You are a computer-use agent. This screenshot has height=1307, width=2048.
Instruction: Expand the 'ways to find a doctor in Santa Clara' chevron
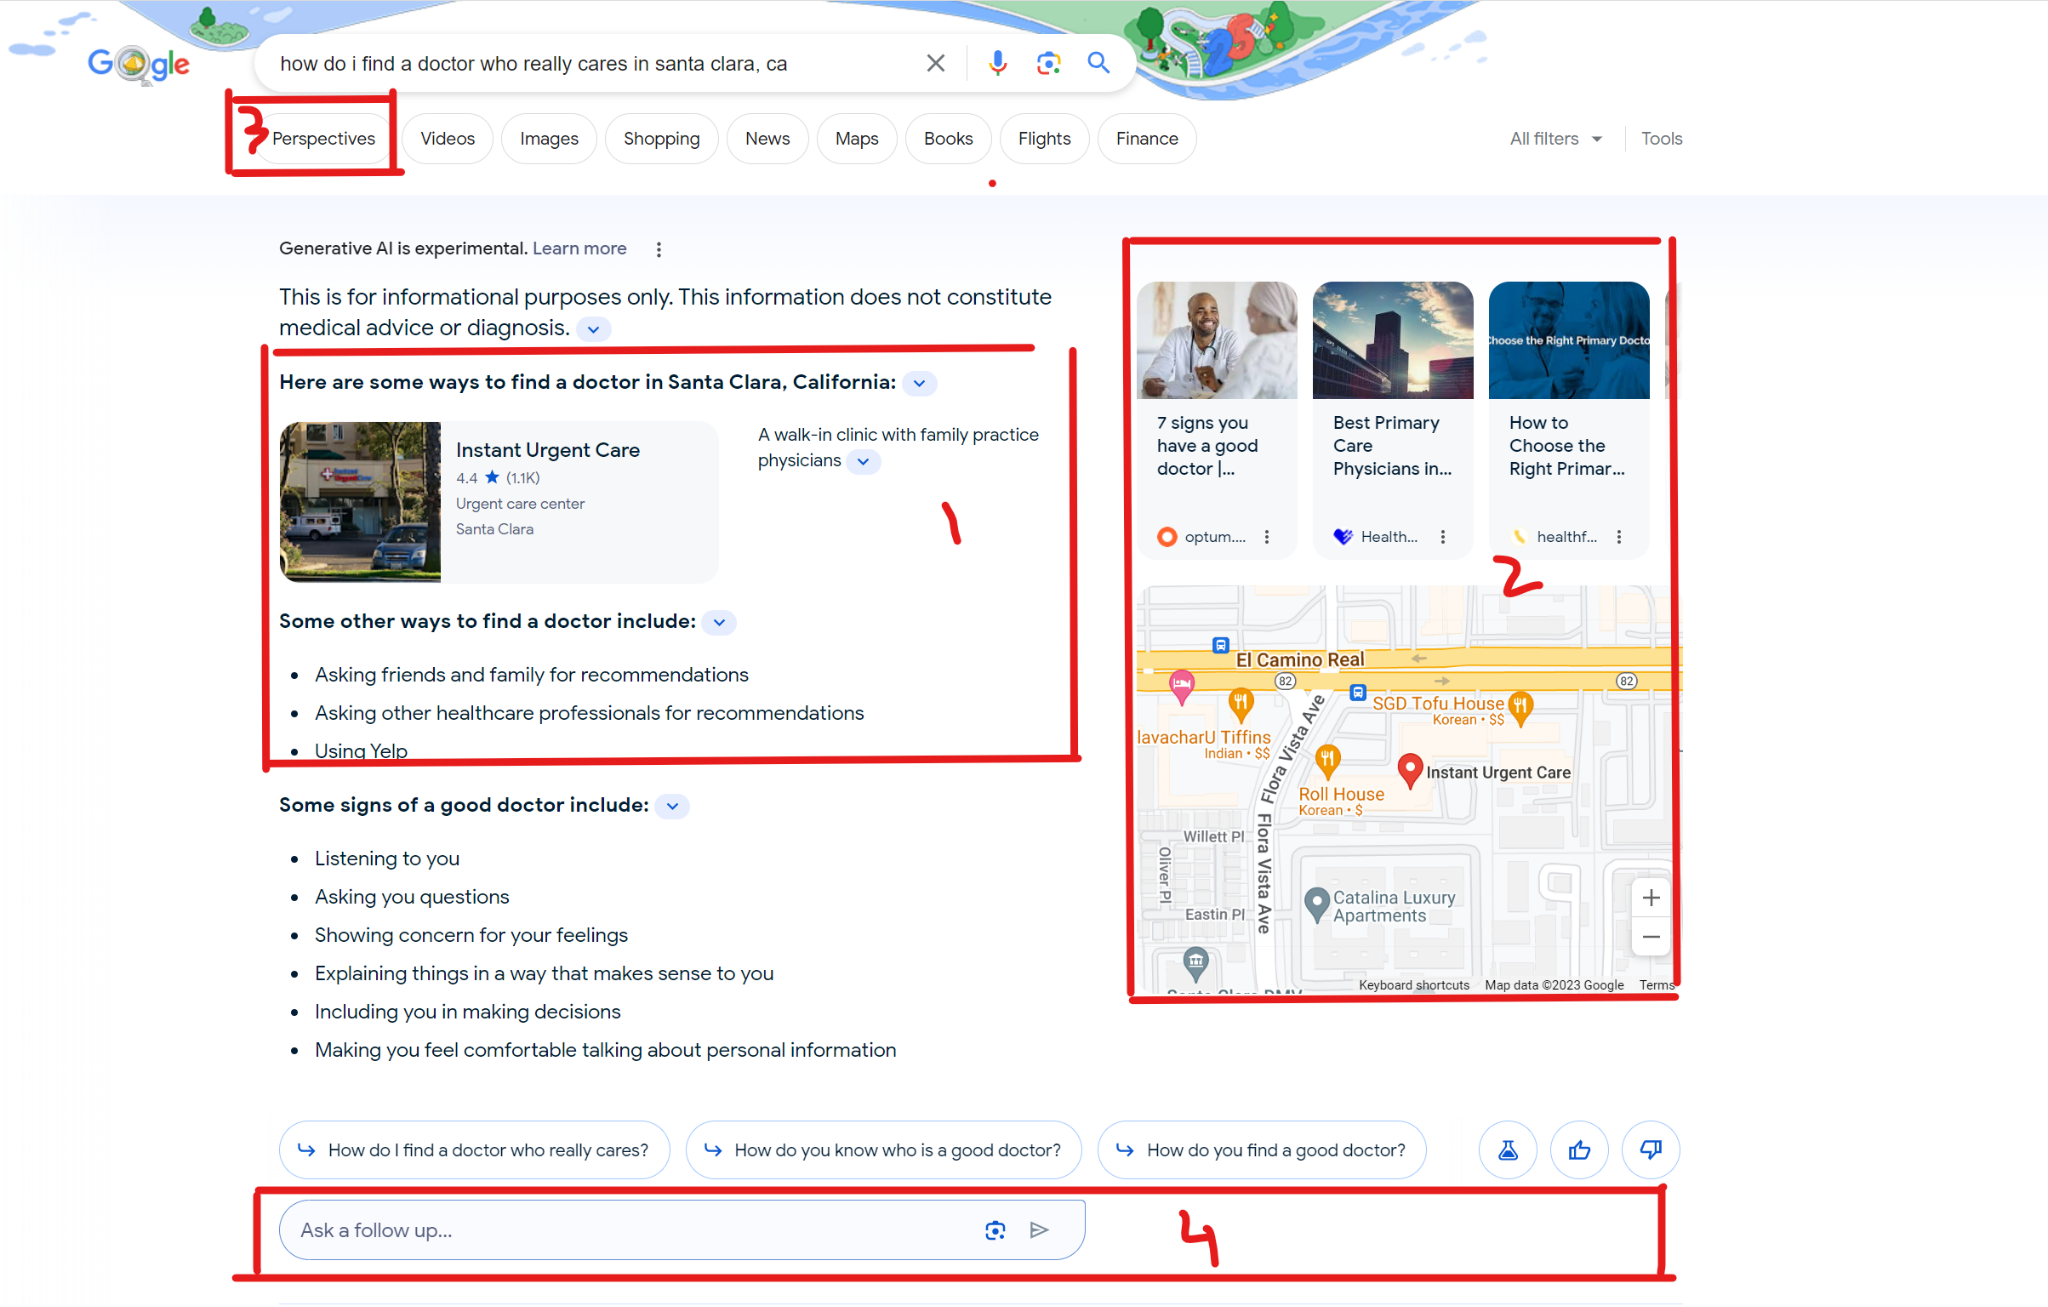point(919,383)
